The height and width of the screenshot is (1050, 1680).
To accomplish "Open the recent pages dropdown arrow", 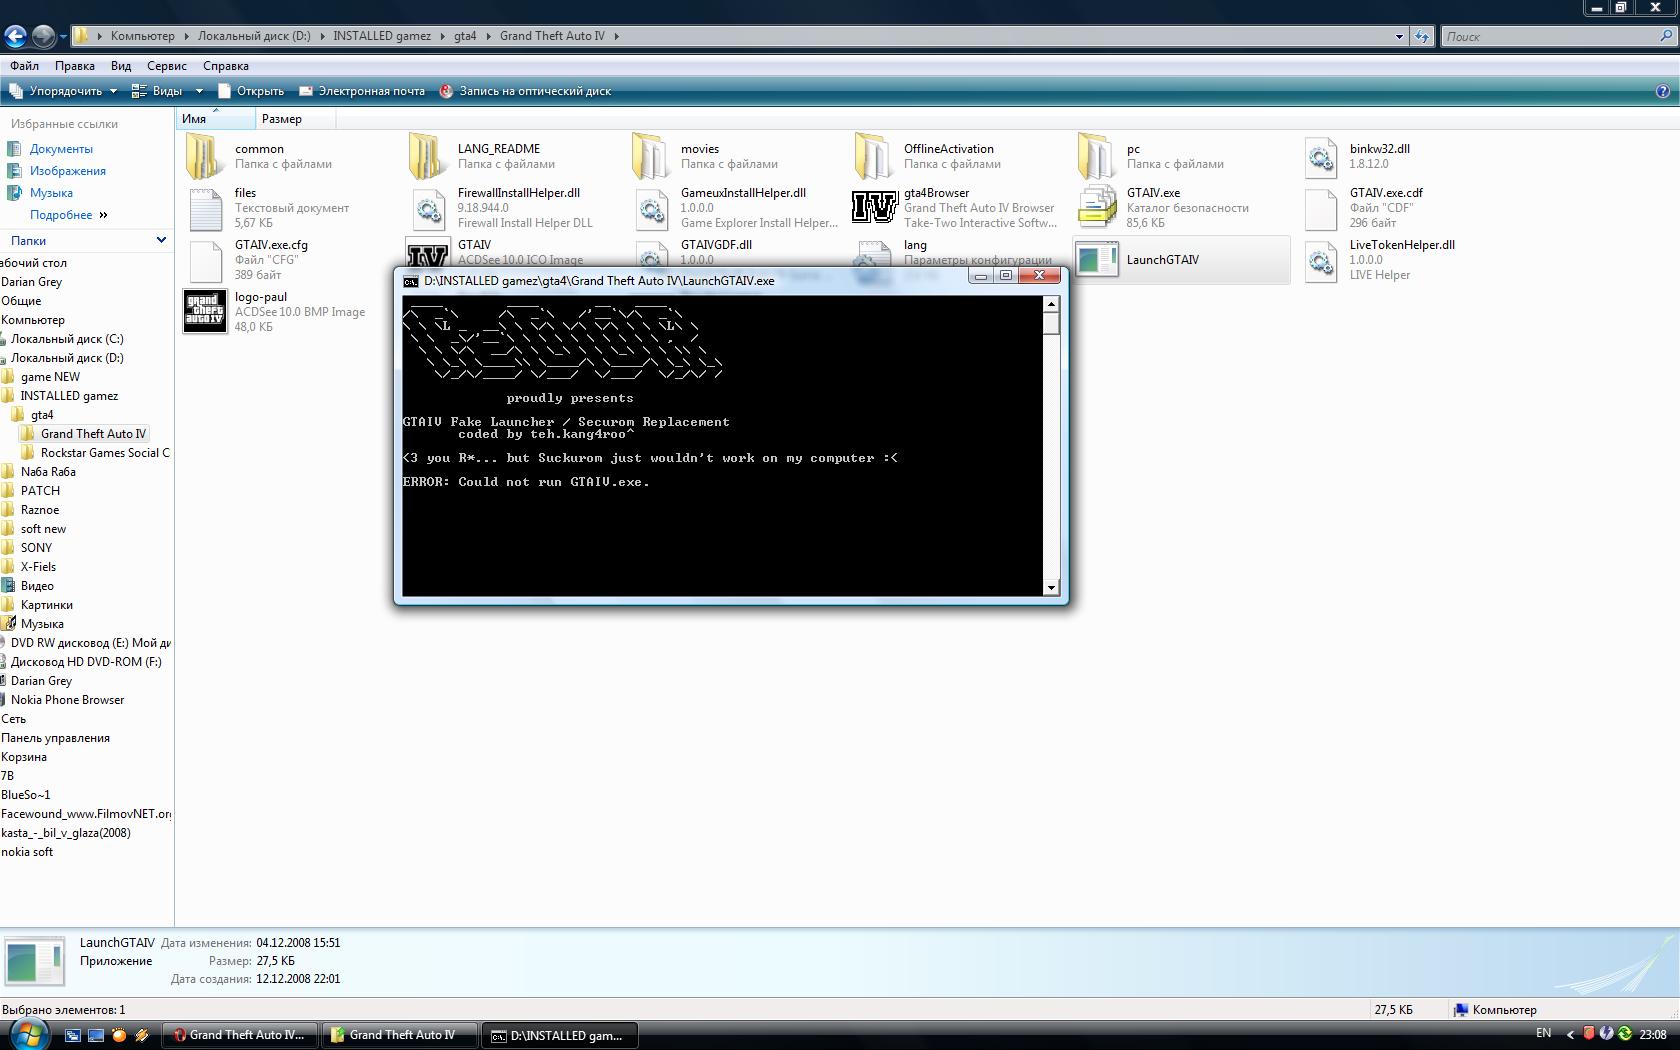I will pos(63,37).
